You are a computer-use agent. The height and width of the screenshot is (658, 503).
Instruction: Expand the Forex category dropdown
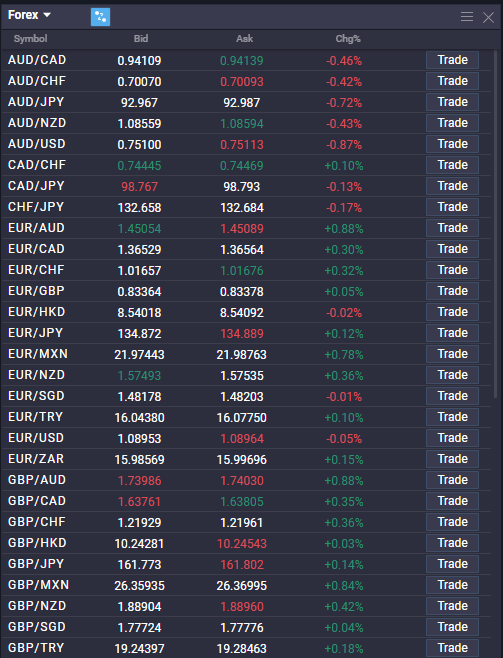[29, 15]
